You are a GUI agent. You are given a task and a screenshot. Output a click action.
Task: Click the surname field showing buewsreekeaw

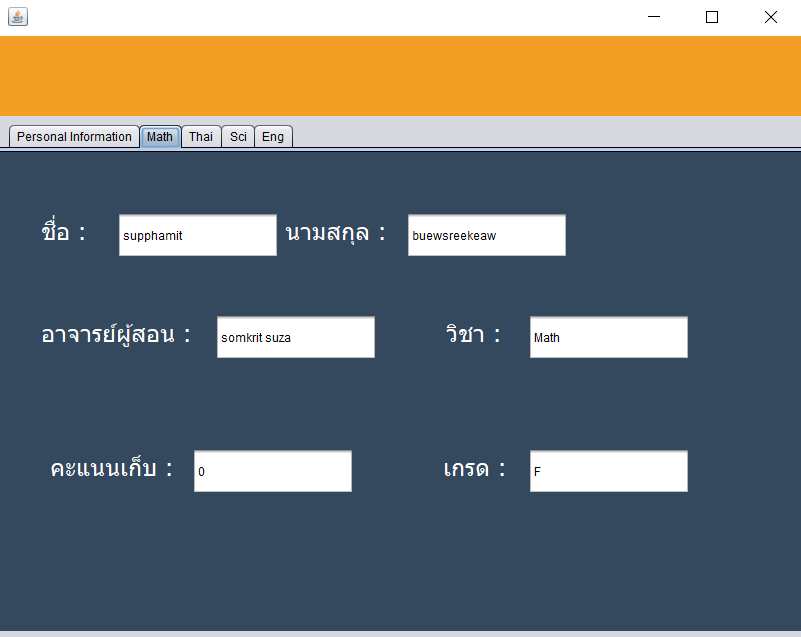click(x=486, y=235)
